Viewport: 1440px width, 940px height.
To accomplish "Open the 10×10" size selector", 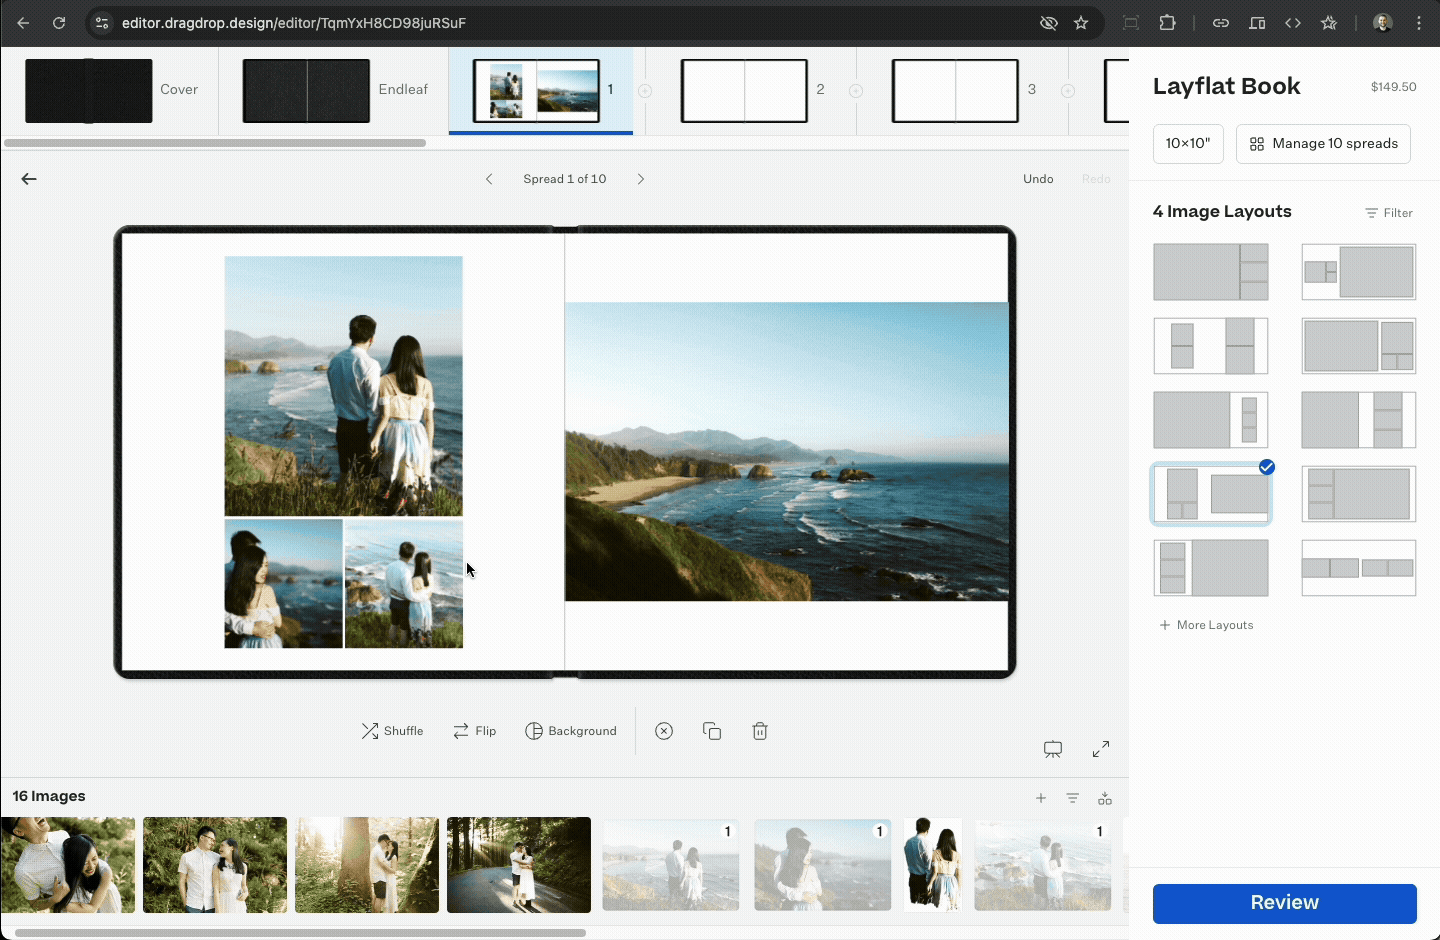I will pyautogui.click(x=1188, y=144).
